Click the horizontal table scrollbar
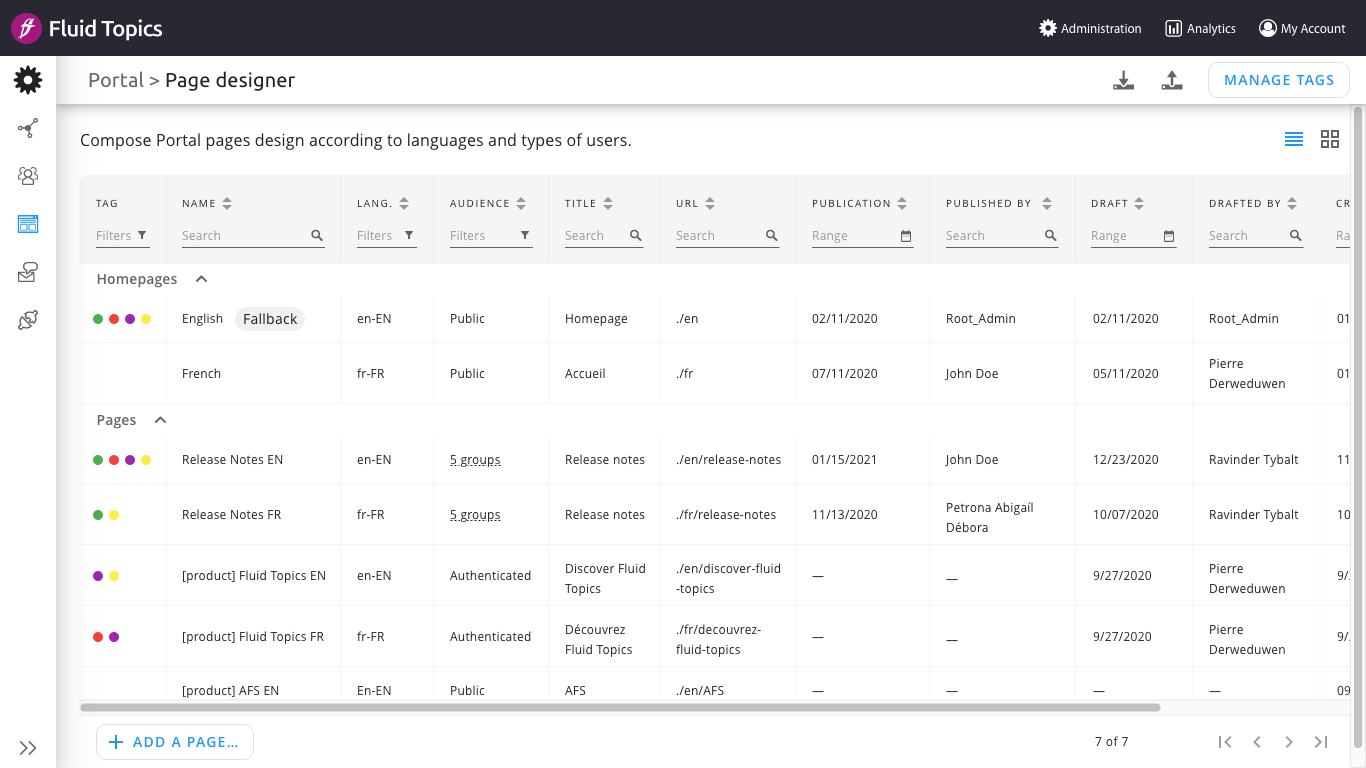 (620, 707)
